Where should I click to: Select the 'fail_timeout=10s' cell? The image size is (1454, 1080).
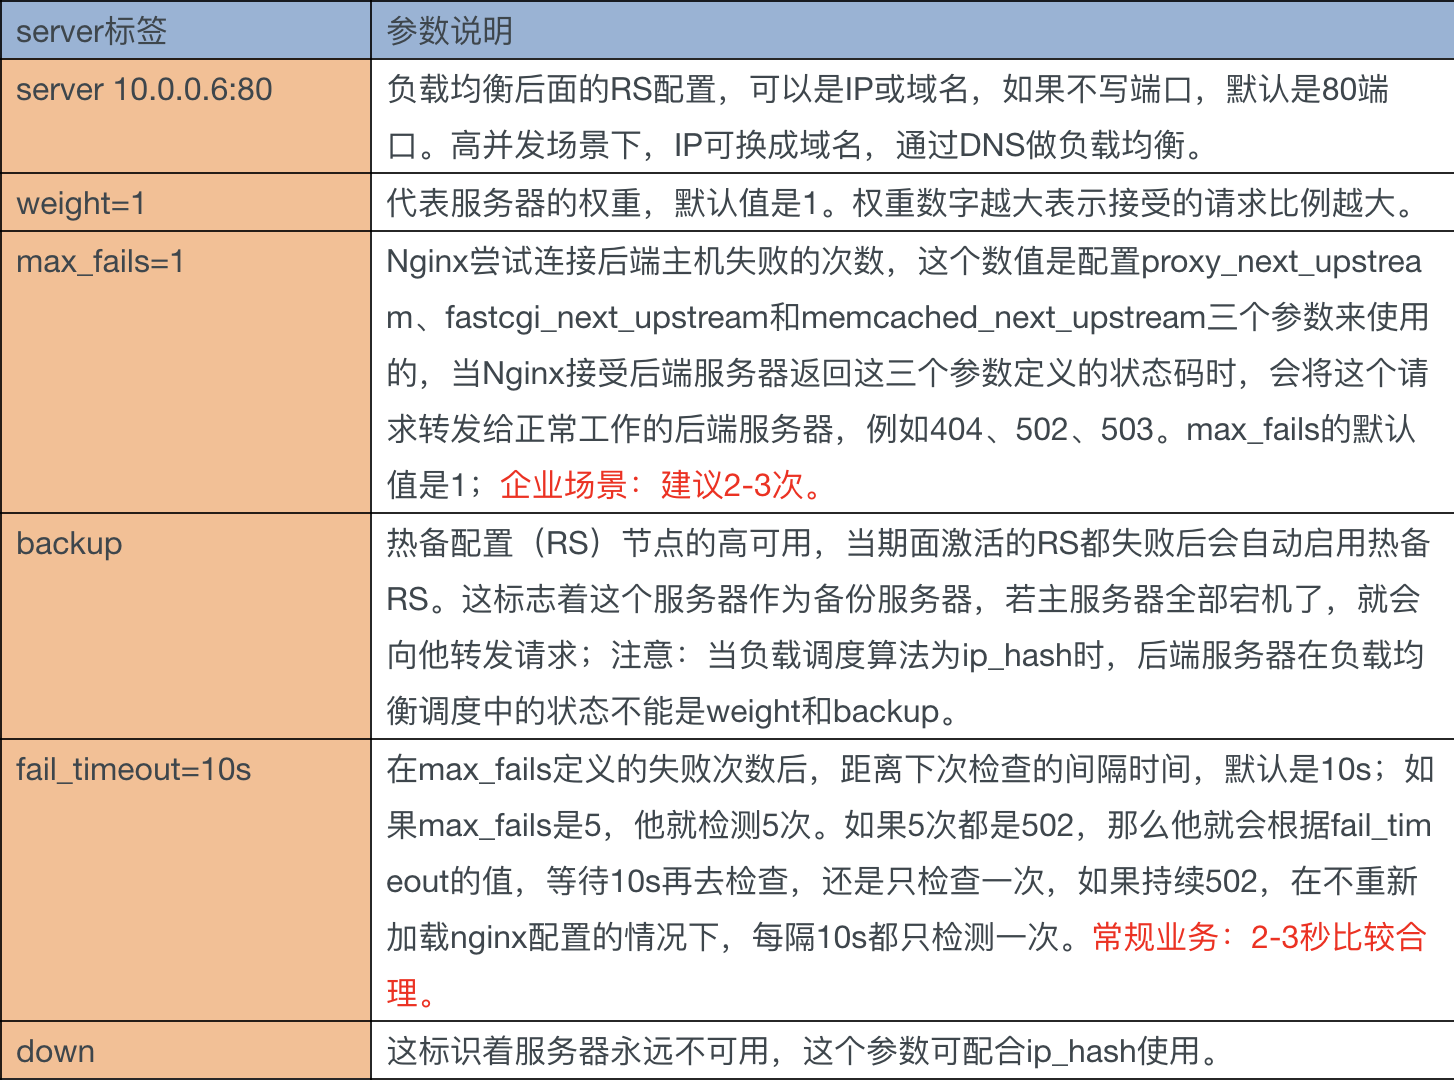pyautogui.click(x=186, y=880)
